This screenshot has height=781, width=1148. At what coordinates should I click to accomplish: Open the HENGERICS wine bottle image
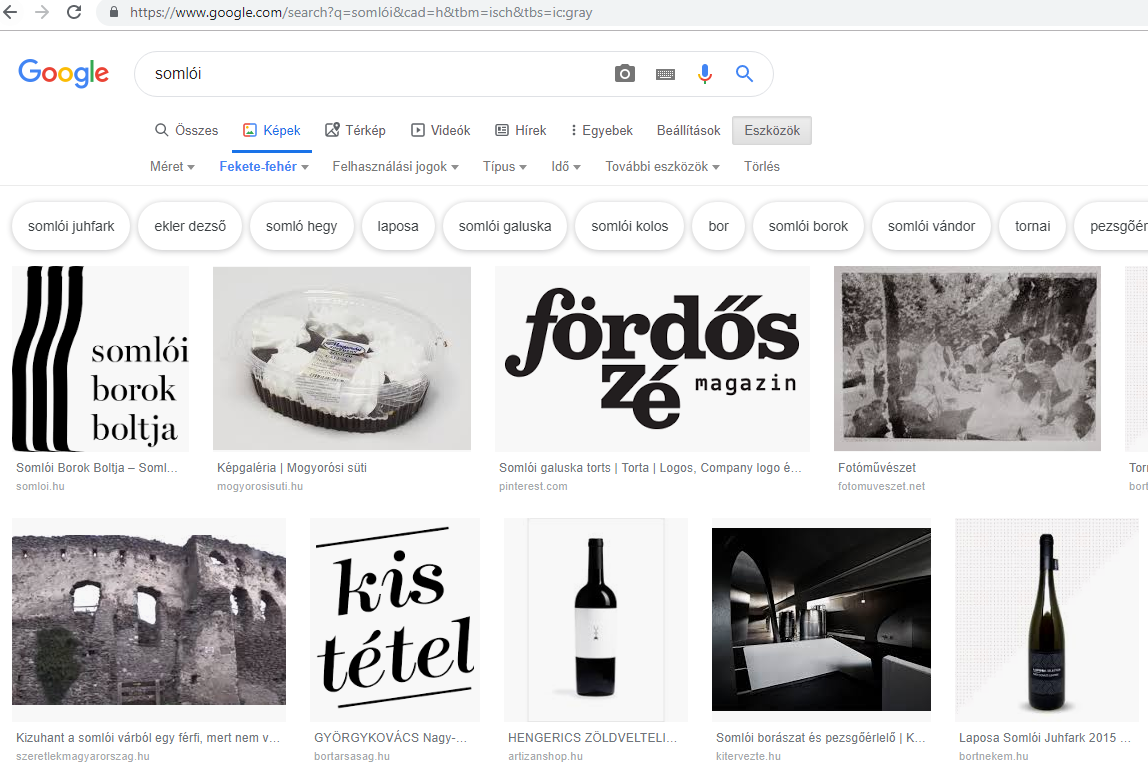(x=596, y=619)
